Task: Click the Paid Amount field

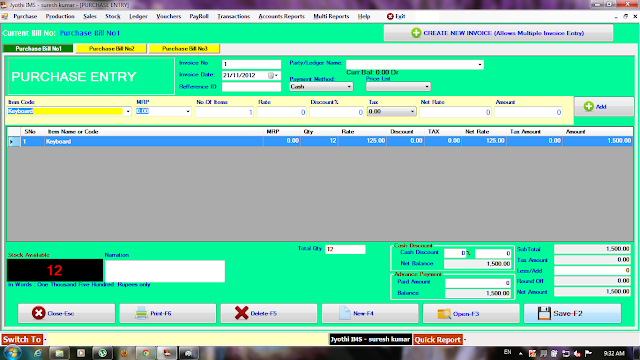Action: [x=478, y=282]
